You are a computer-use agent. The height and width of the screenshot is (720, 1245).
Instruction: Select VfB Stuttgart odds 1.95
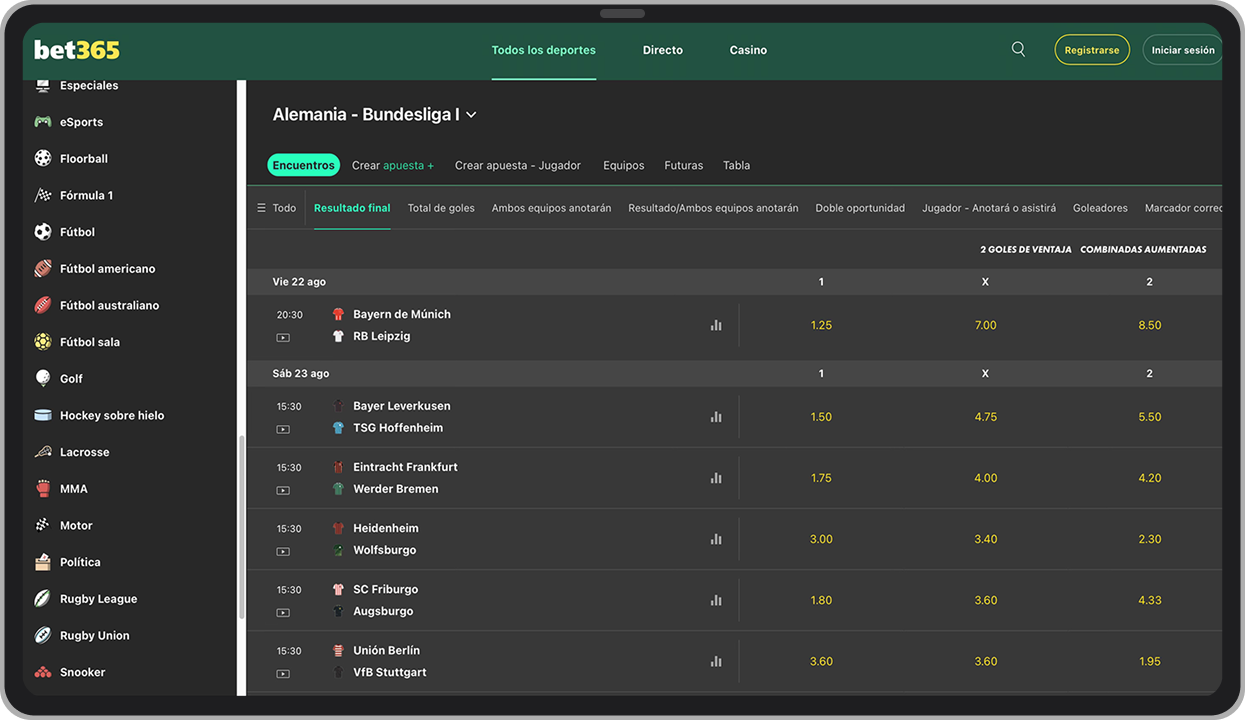(x=1150, y=661)
